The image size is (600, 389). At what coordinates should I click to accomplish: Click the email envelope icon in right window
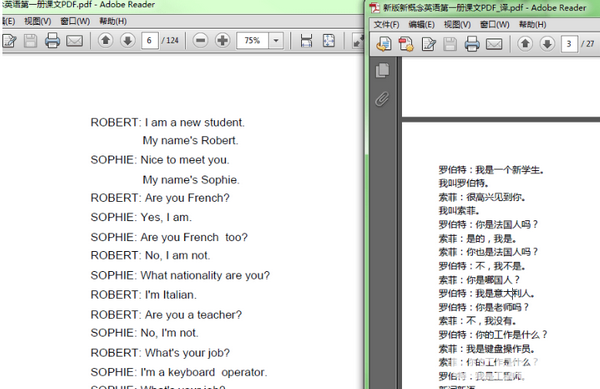coord(494,44)
